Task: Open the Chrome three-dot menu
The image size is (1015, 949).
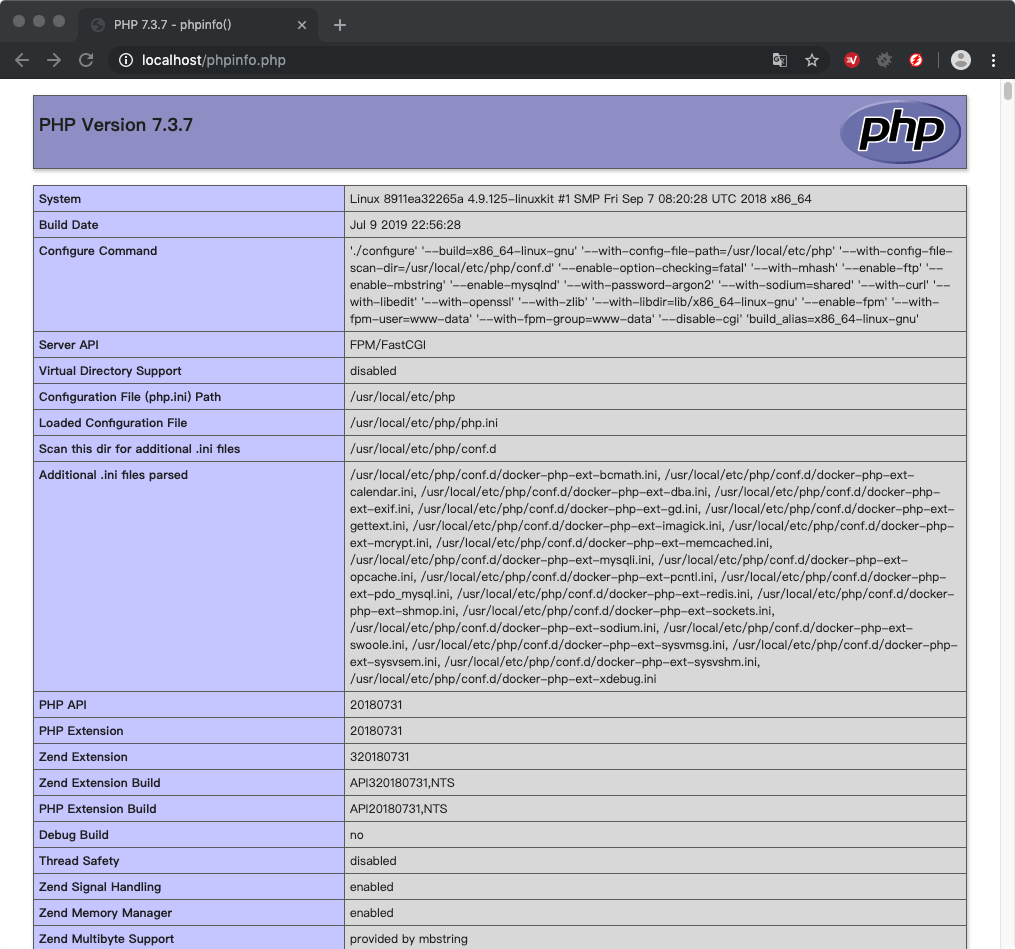Action: pyautogui.click(x=993, y=60)
